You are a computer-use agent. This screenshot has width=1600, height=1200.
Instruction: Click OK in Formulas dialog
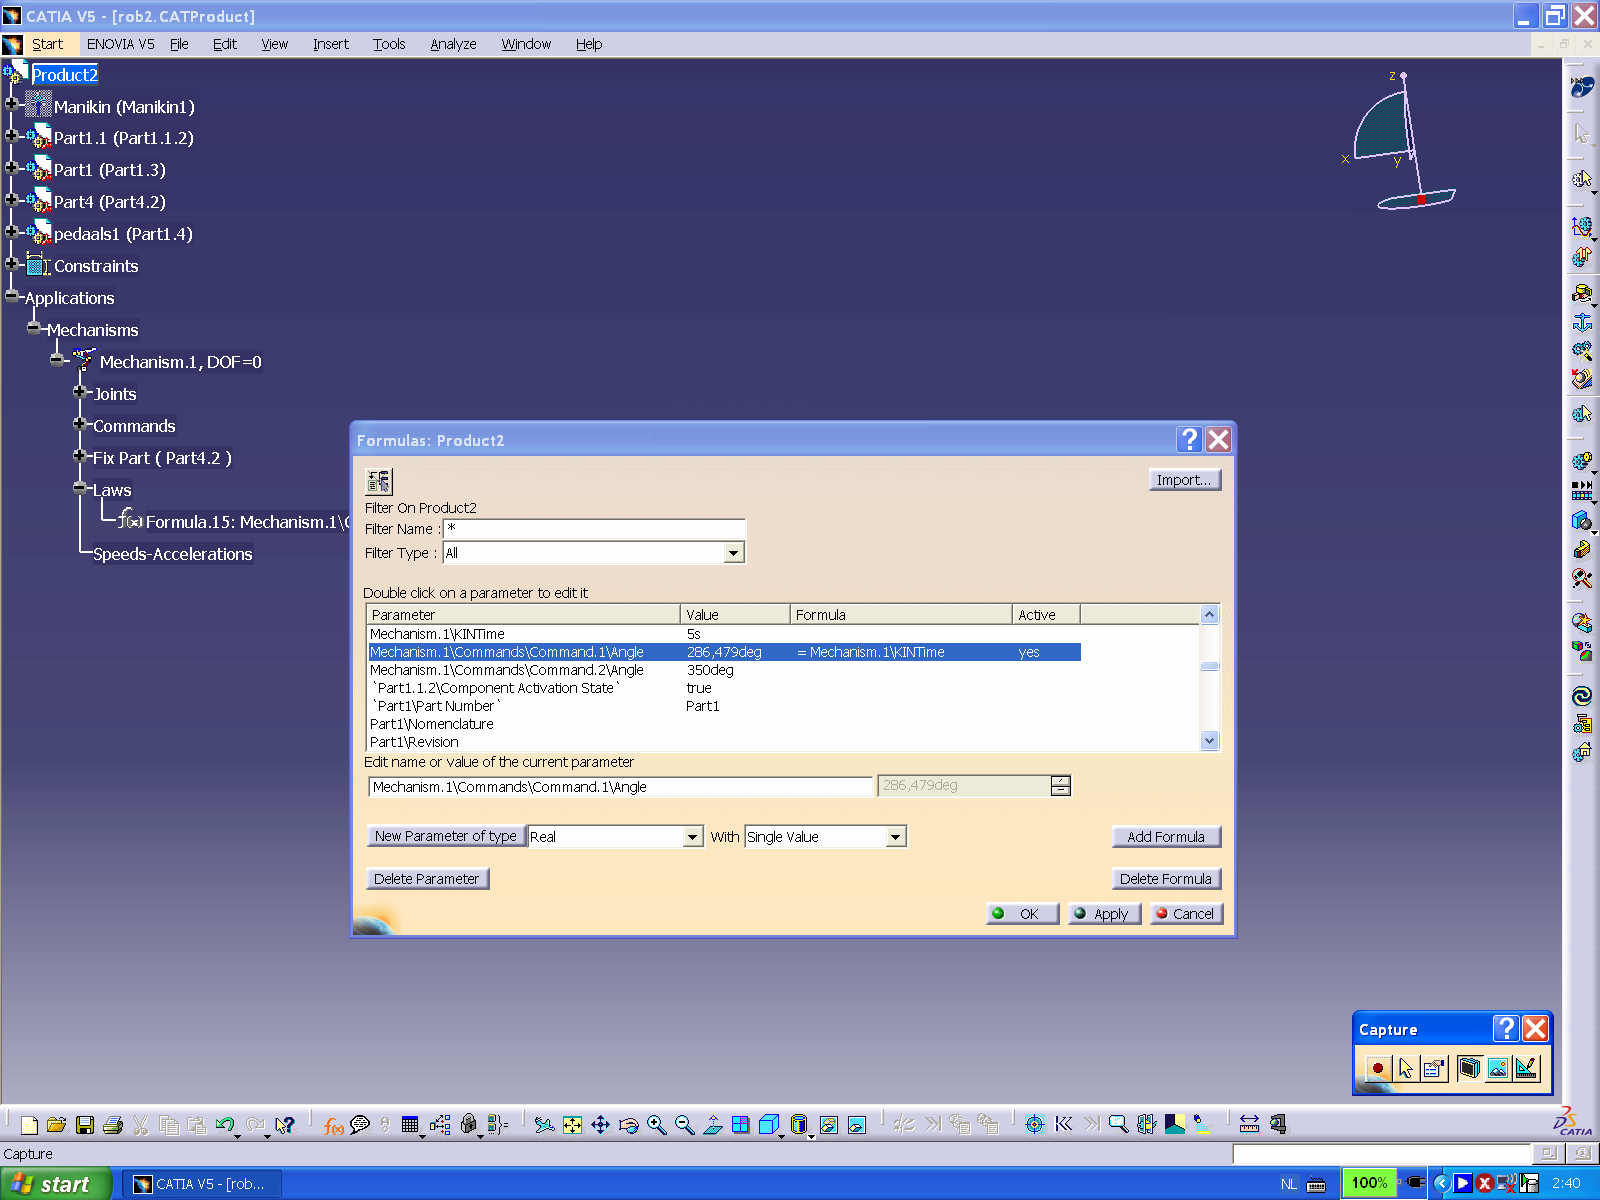1023,914
